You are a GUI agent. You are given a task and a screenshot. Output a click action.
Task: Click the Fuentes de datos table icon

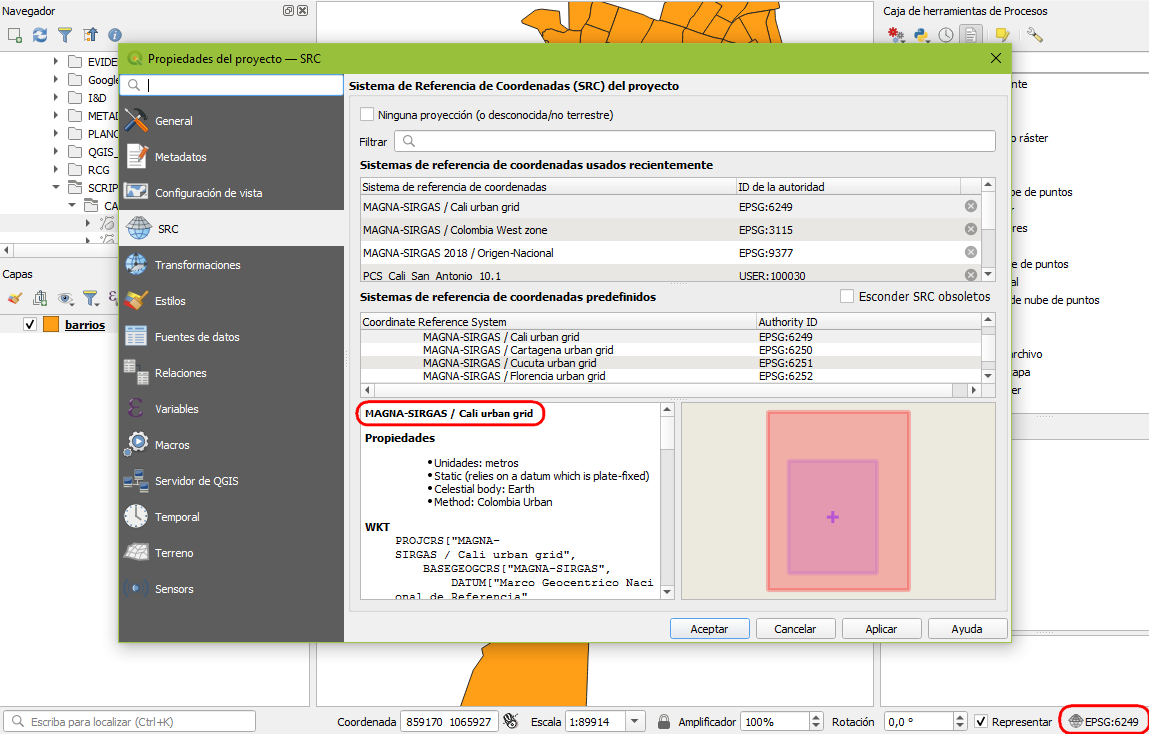tap(136, 336)
